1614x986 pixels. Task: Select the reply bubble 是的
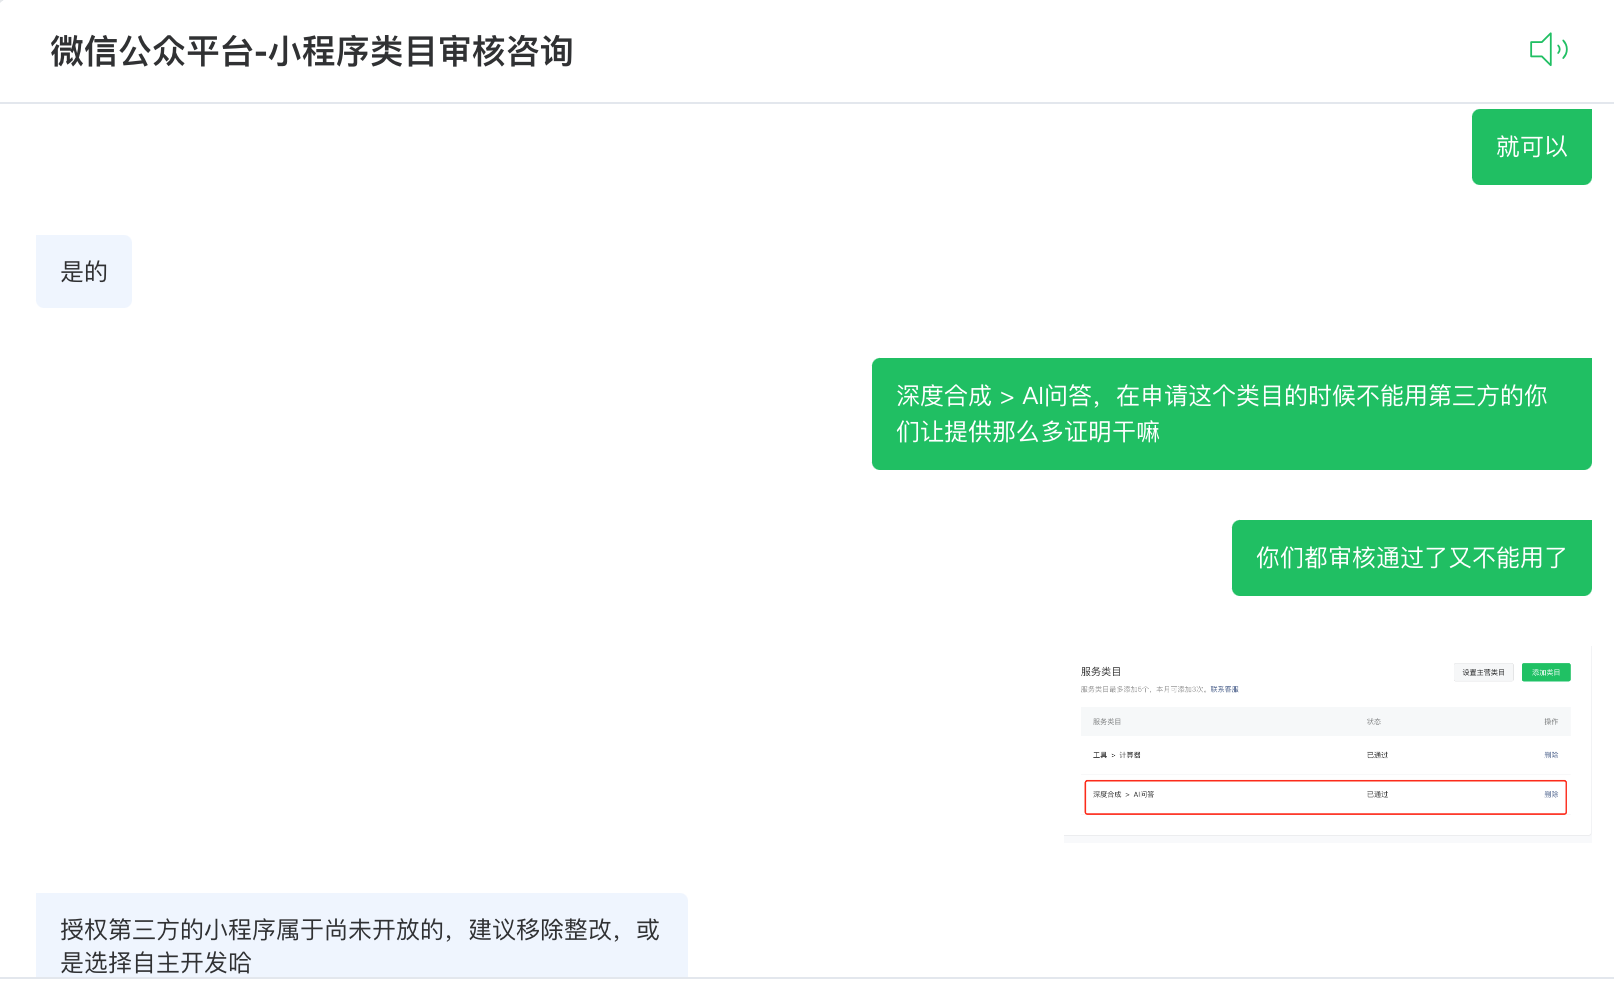pos(84,272)
